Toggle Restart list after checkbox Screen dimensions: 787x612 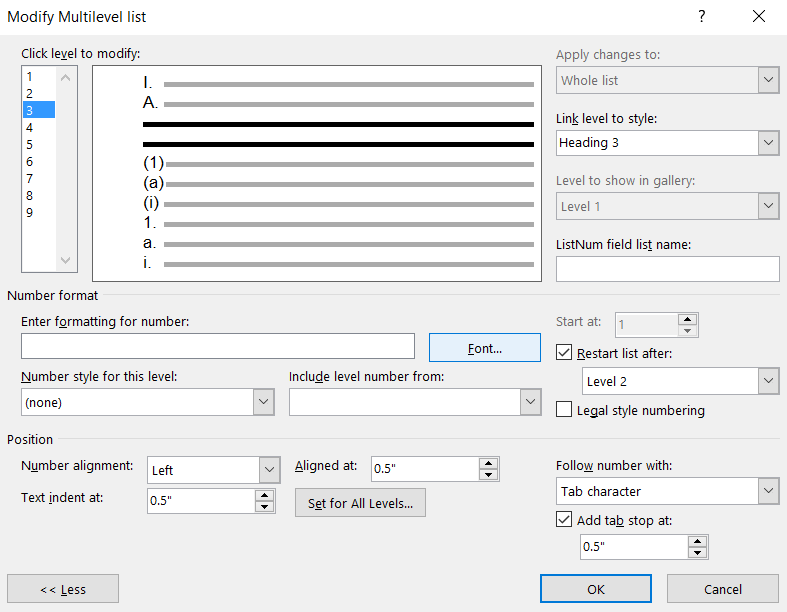pyautogui.click(x=564, y=353)
